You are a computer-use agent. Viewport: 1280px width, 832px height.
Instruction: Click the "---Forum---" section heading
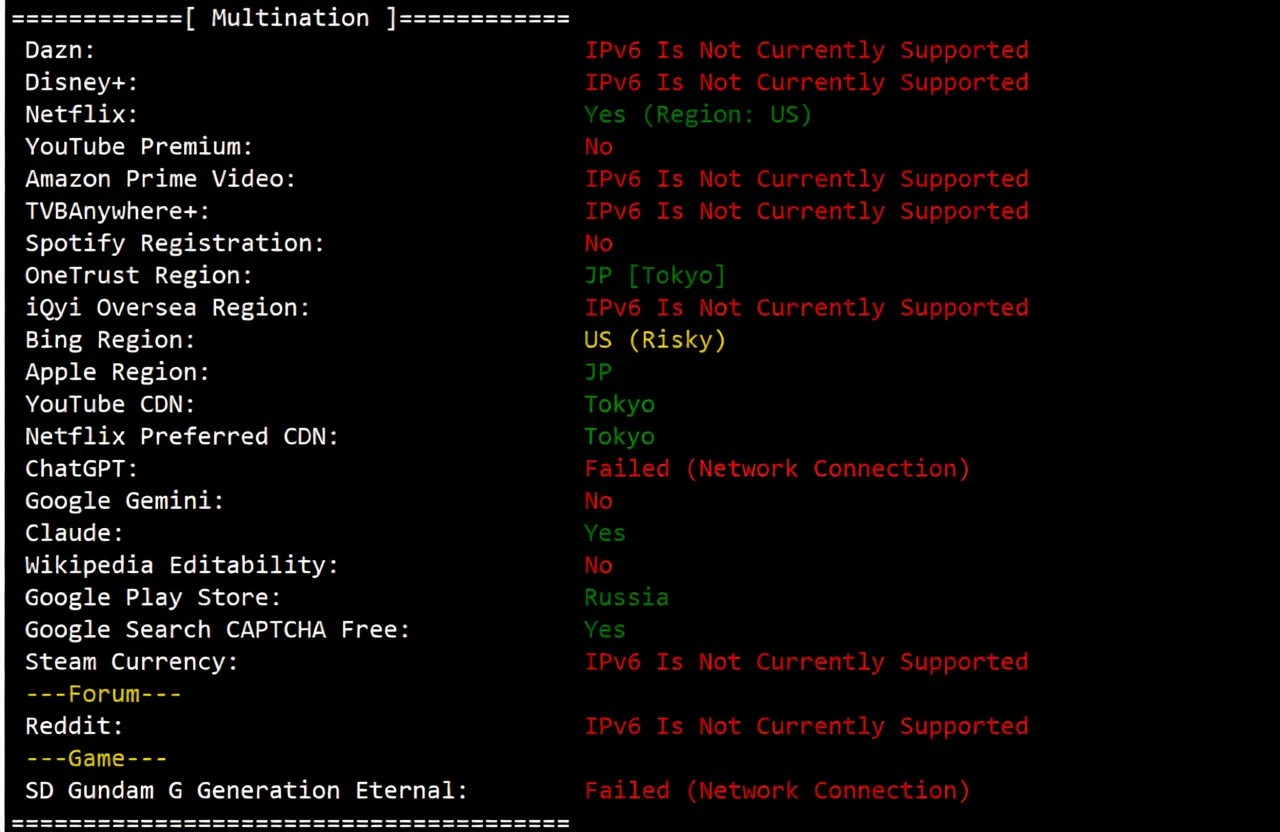tap(104, 694)
